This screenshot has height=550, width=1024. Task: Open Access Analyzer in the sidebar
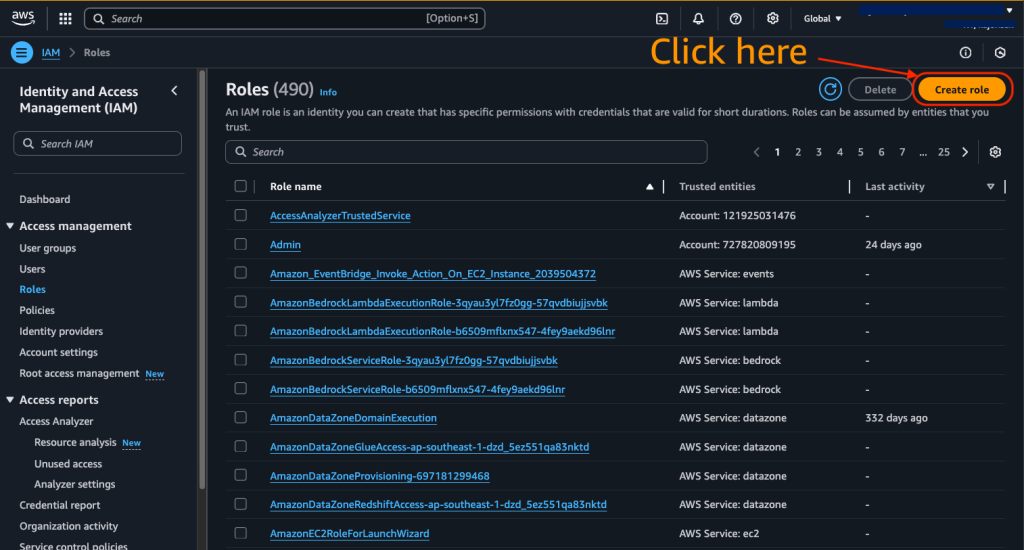pos(56,421)
